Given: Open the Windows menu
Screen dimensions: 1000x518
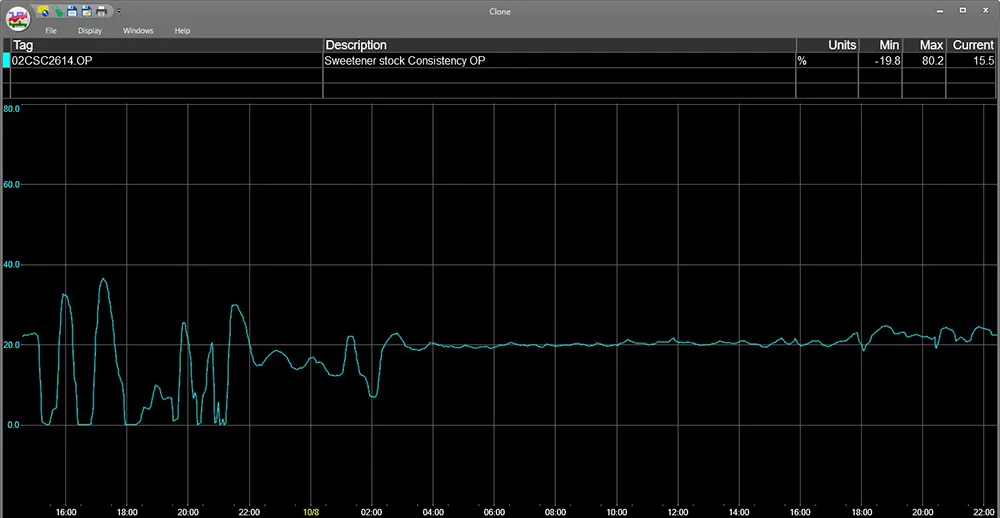Looking at the screenshot, I should pyautogui.click(x=138, y=31).
